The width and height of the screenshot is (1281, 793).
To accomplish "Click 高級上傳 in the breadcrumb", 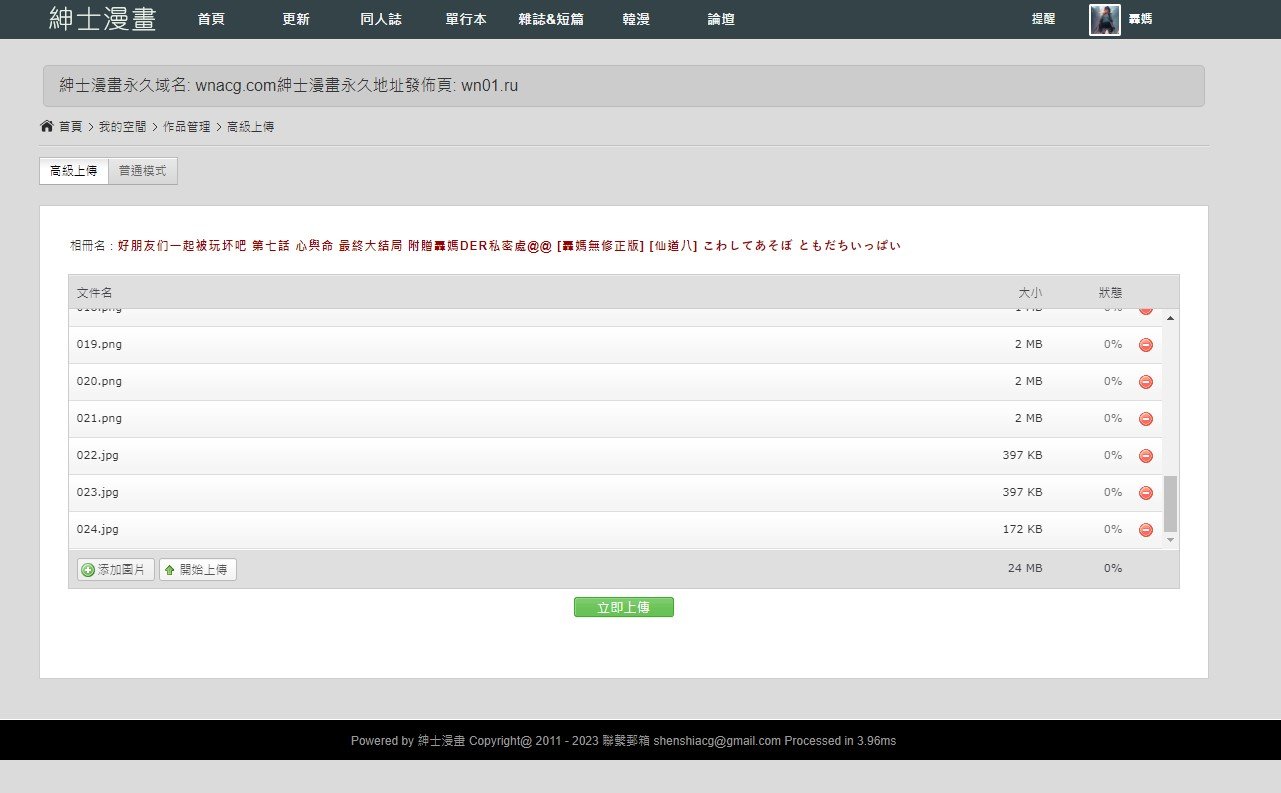I will (251, 127).
